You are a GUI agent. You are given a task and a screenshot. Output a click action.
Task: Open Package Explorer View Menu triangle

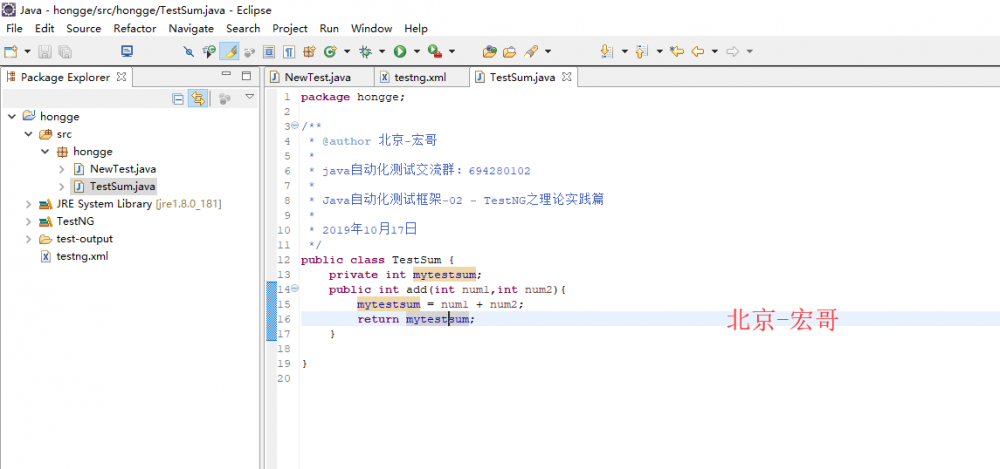(x=250, y=97)
